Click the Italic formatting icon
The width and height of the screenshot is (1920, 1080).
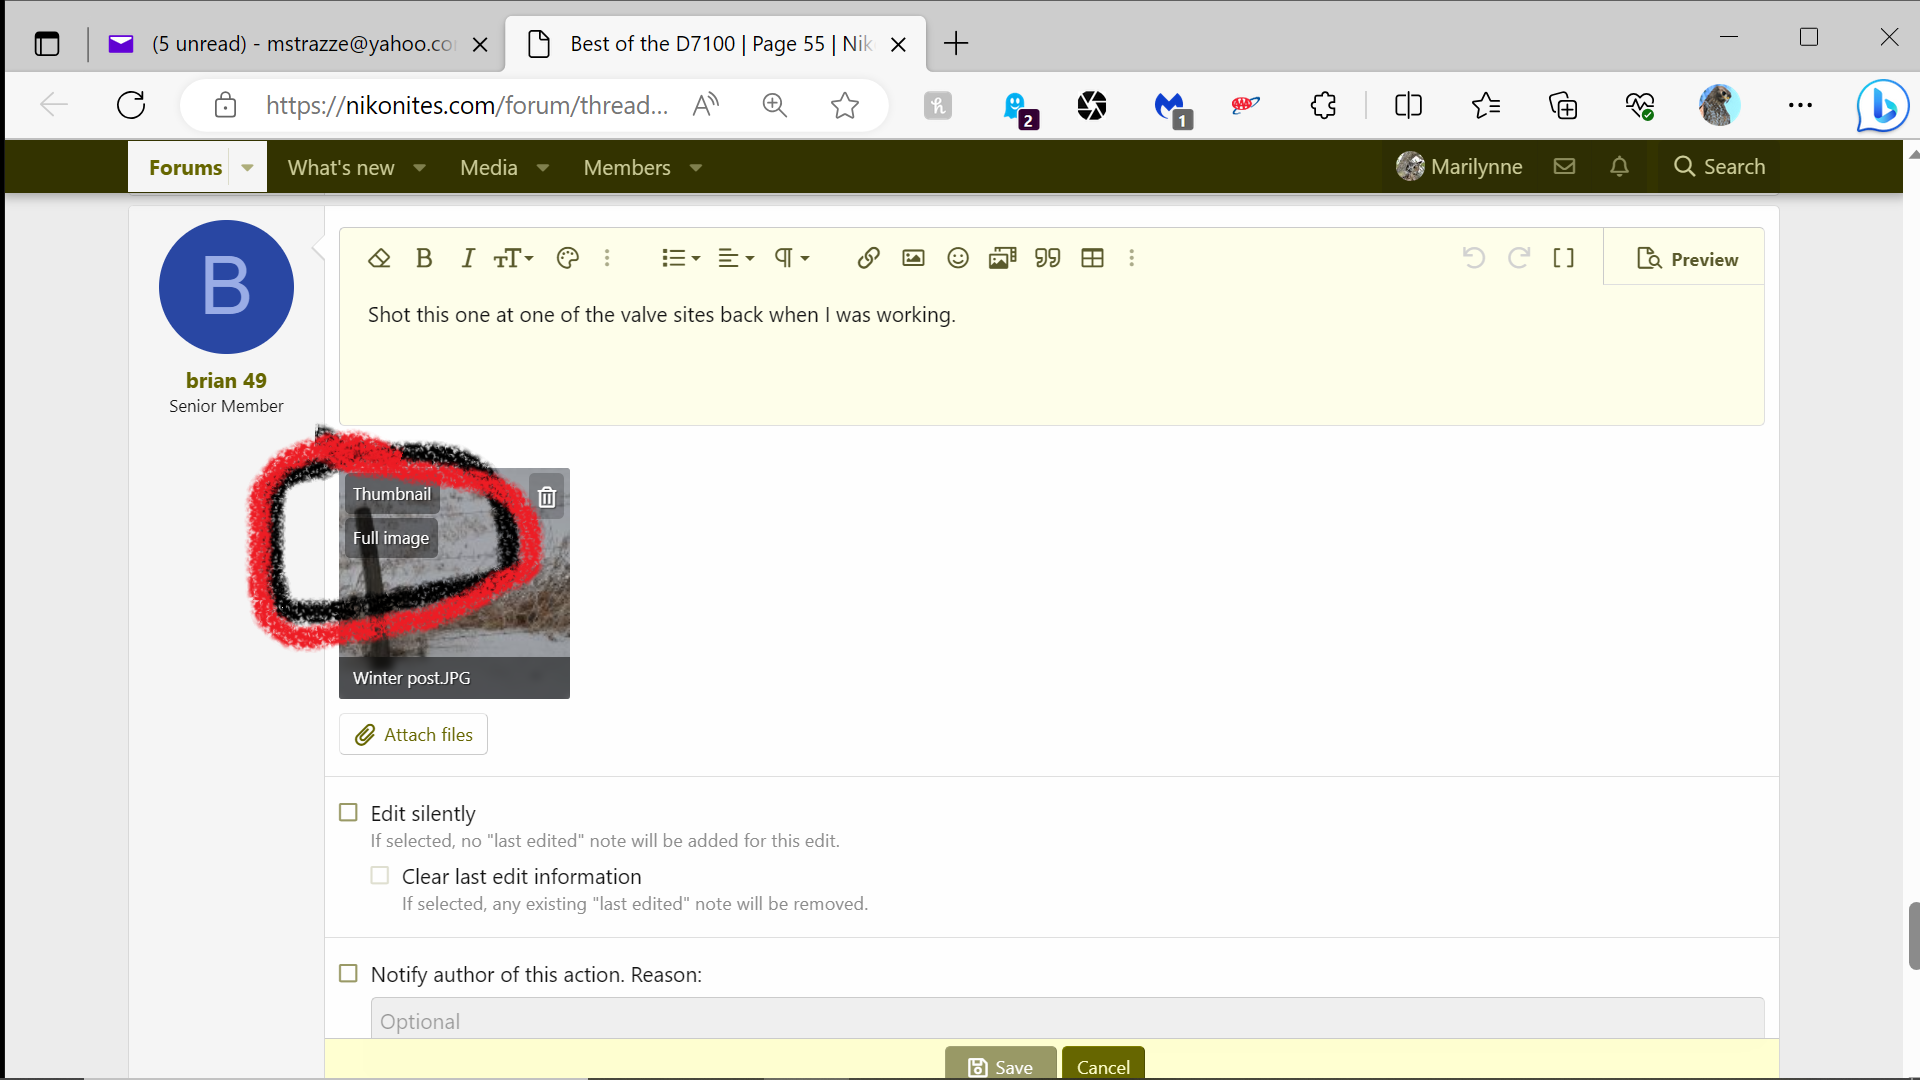[467, 258]
